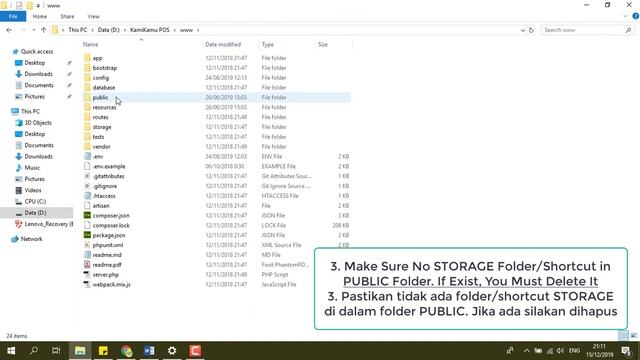Open Google Chrome from the taskbar
The height and width of the screenshot is (360, 640).
(x=127, y=351)
